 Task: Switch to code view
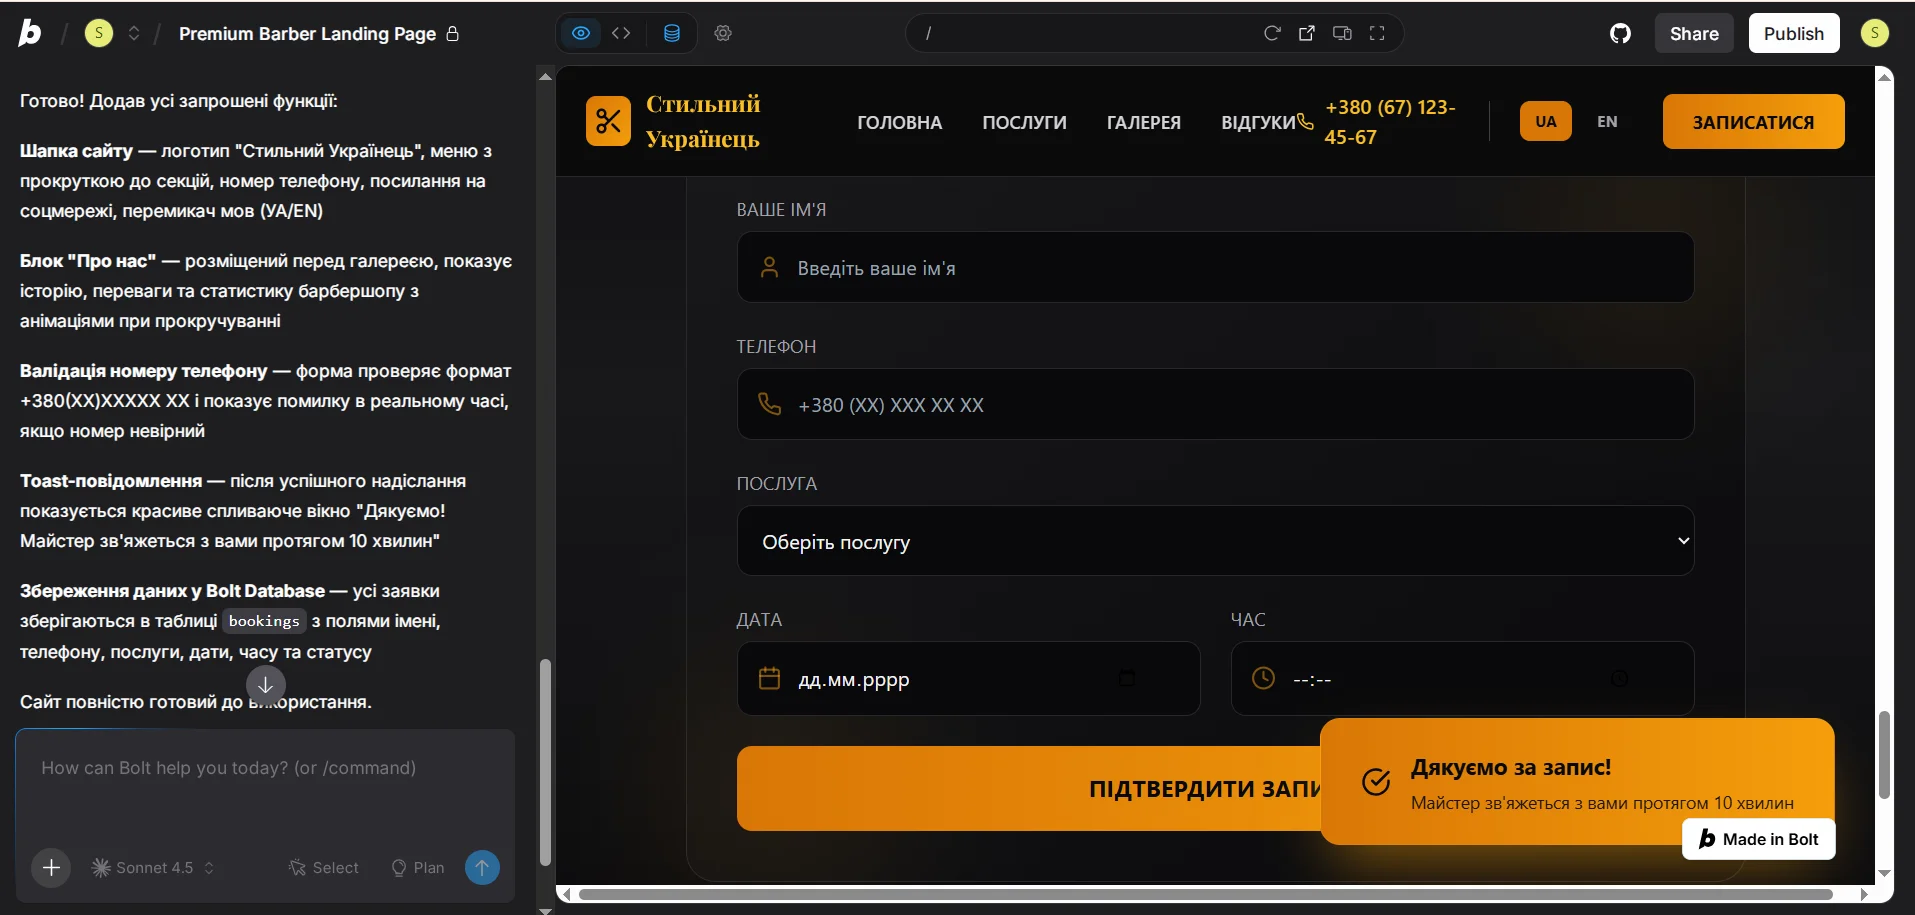[622, 33]
